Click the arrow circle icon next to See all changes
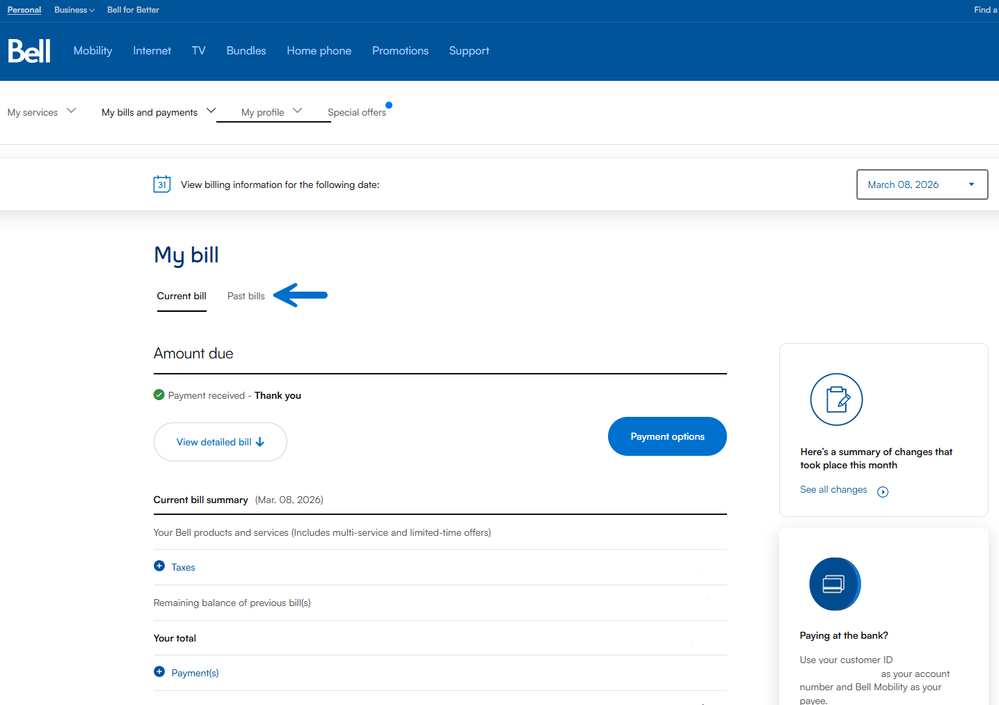The image size is (999, 705). [x=882, y=491]
